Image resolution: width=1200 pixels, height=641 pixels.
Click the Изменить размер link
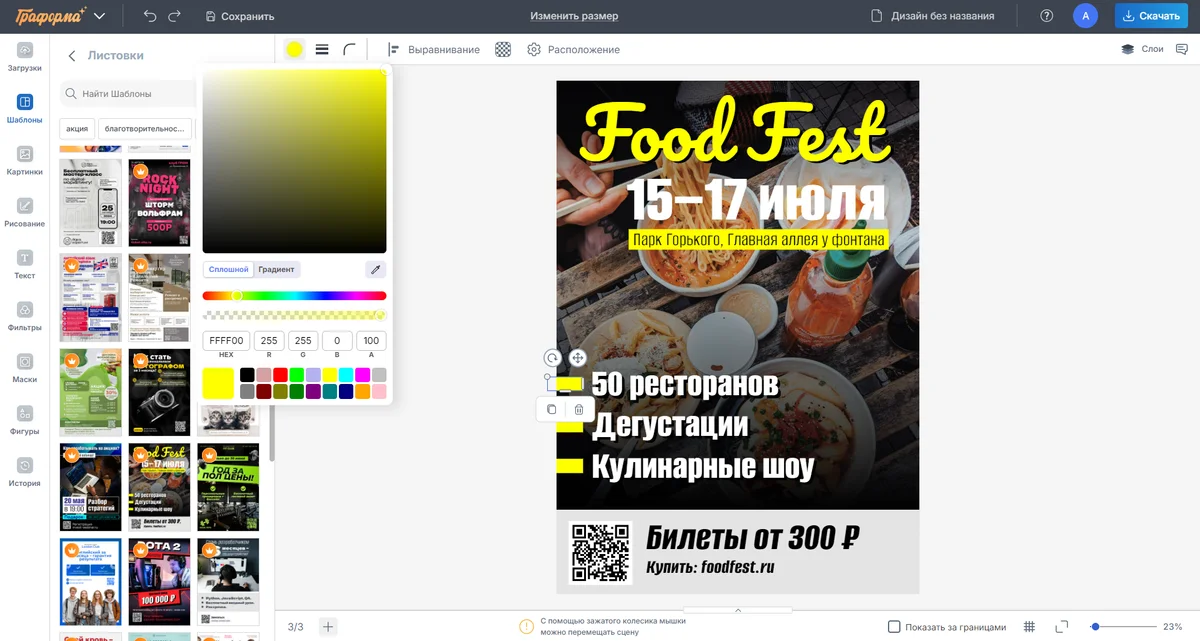575,16
